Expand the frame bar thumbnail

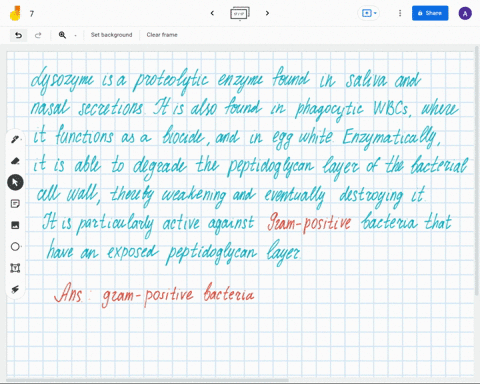[240, 13]
